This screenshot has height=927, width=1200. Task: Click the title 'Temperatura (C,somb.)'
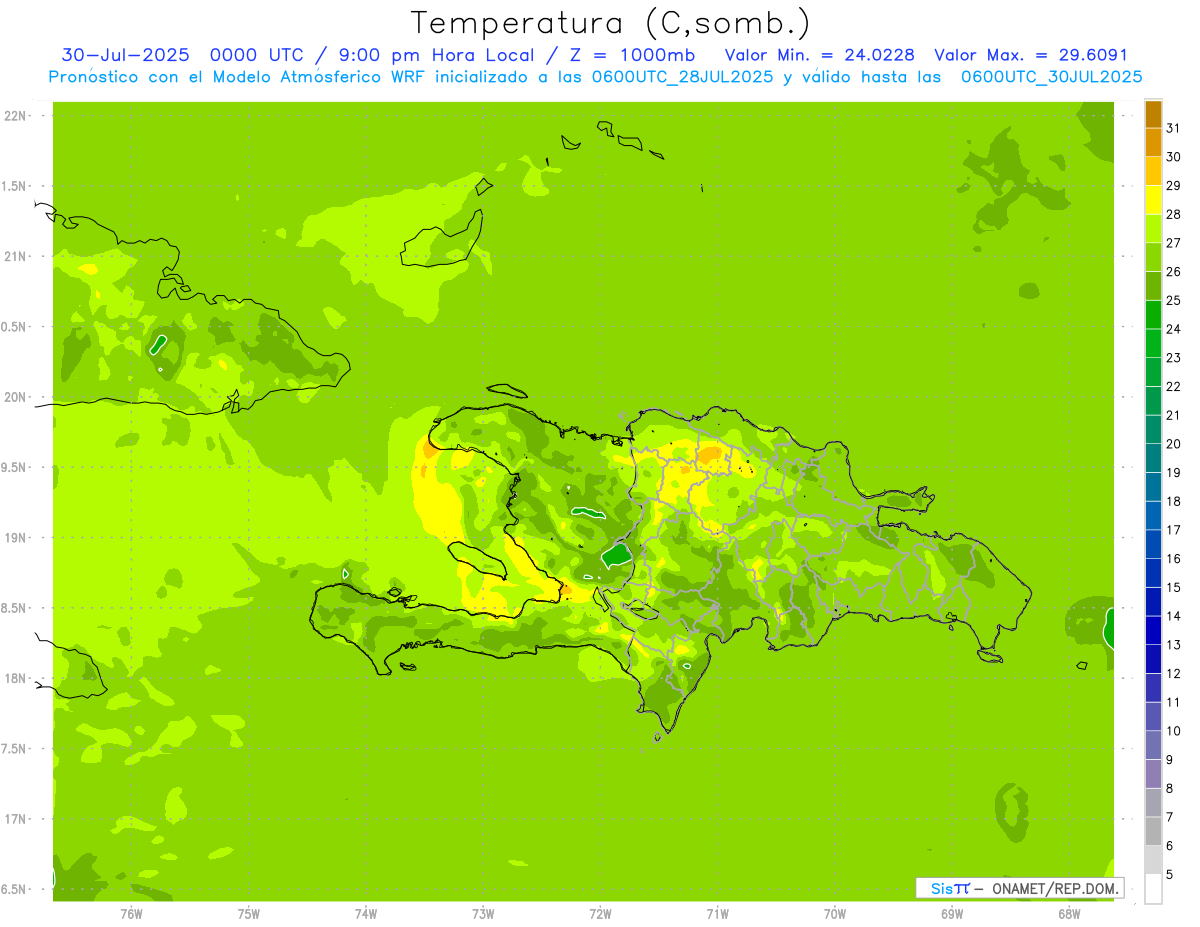(x=611, y=23)
